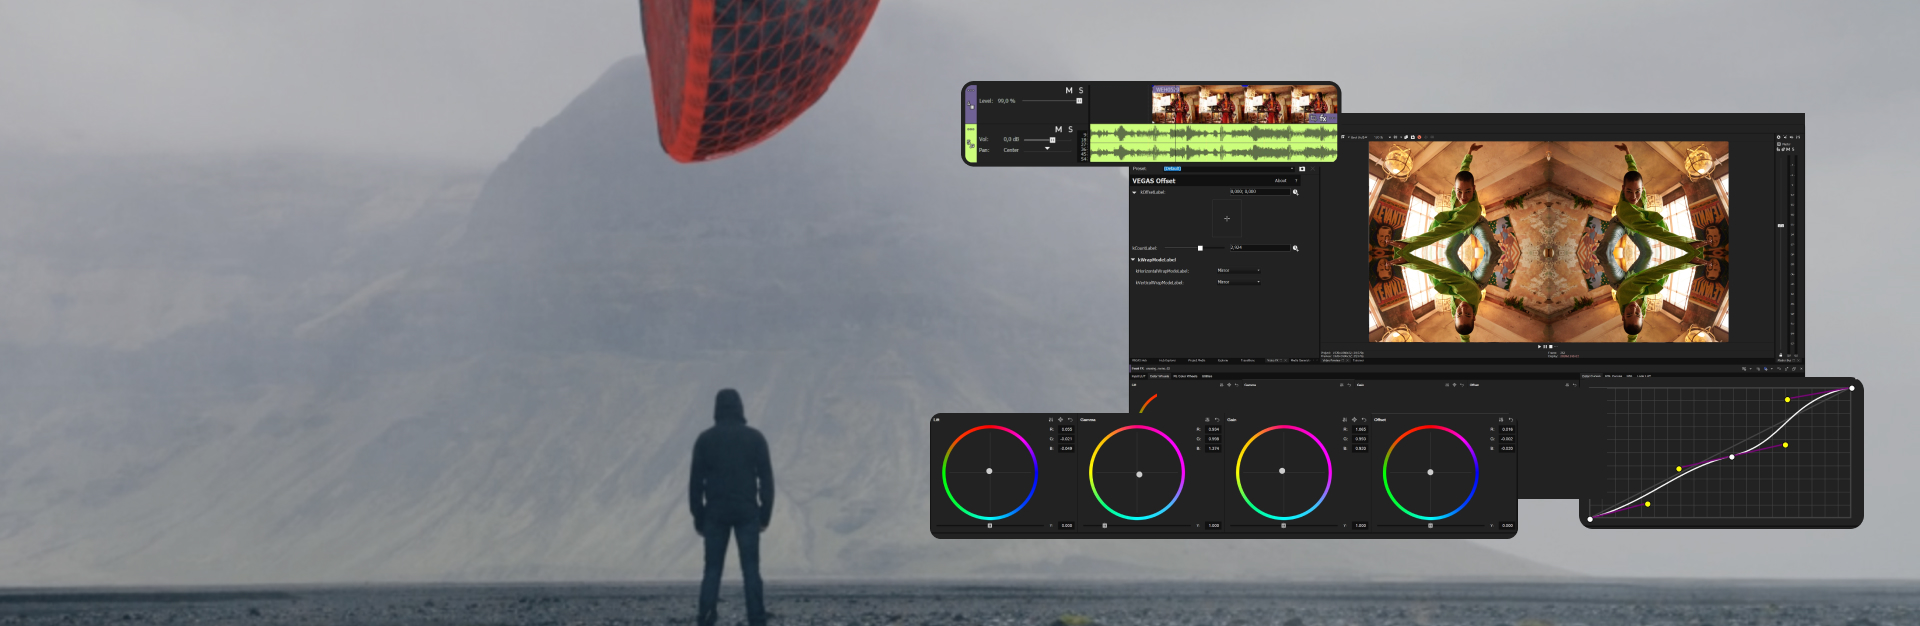Screen dimensions: 1920x626
Task: Reset the Offset color wheel
Action: click(1511, 420)
